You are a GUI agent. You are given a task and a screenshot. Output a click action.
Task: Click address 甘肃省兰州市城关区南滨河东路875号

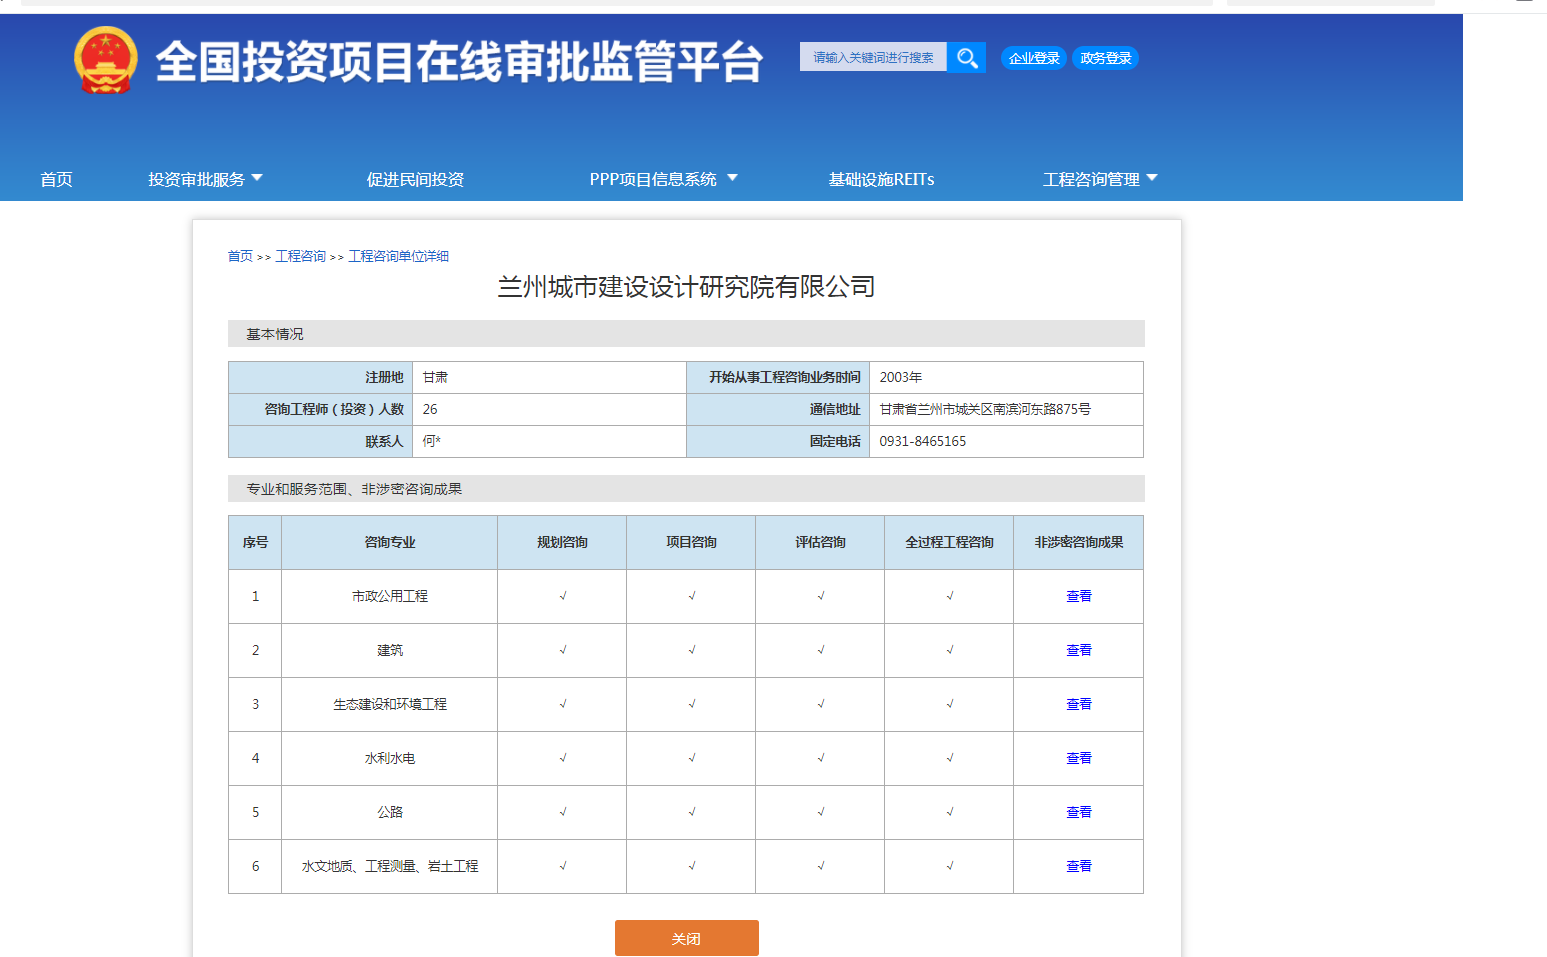click(985, 409)
